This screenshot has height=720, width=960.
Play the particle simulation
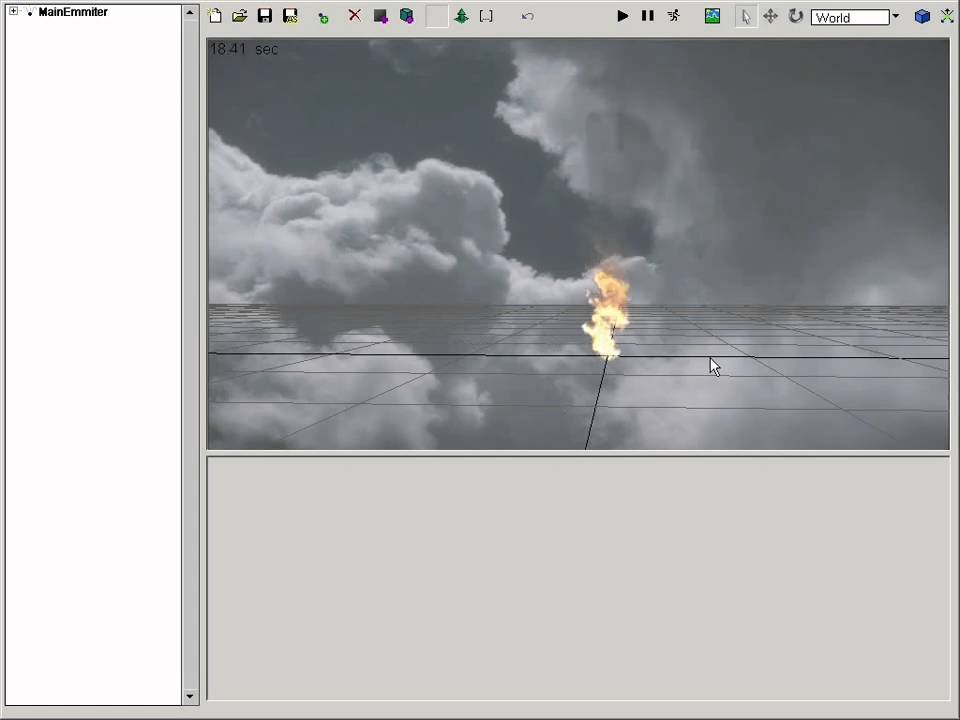pyautogui.click(x=623, y=17)
